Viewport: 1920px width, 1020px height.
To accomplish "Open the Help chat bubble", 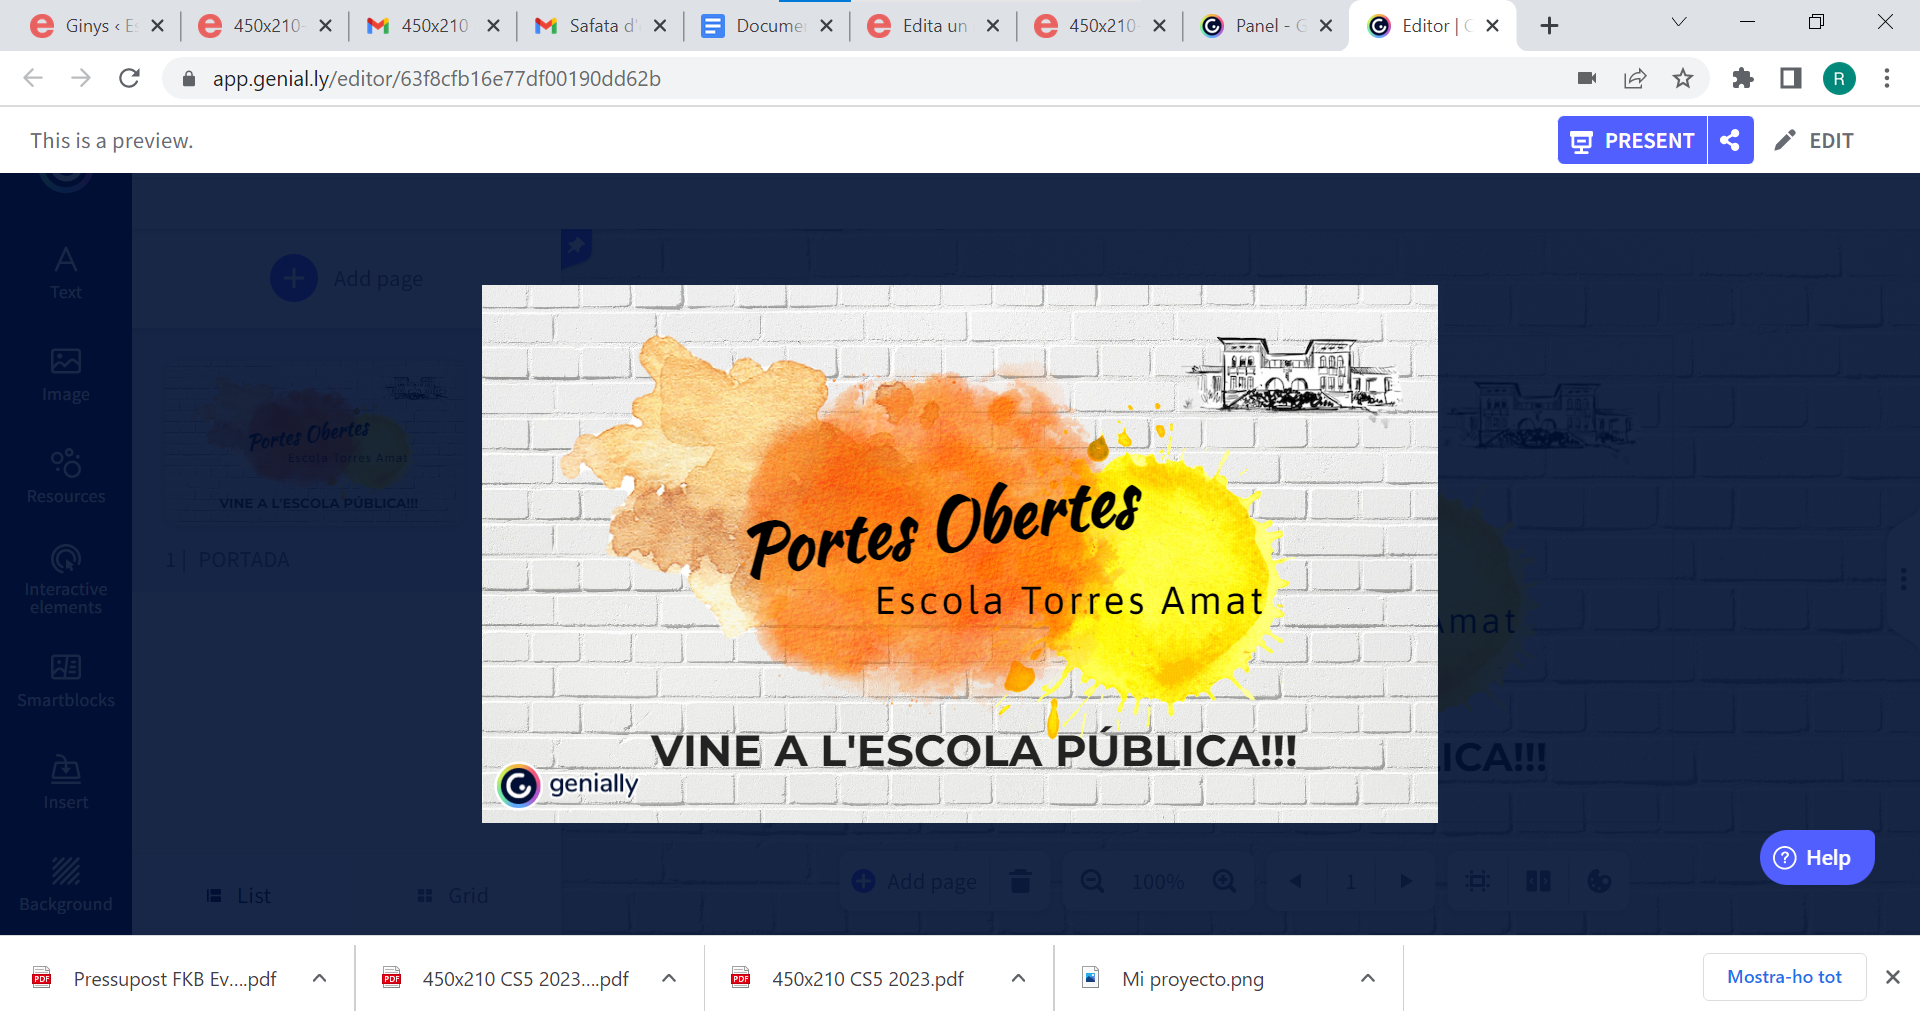I will (1816, 858).
